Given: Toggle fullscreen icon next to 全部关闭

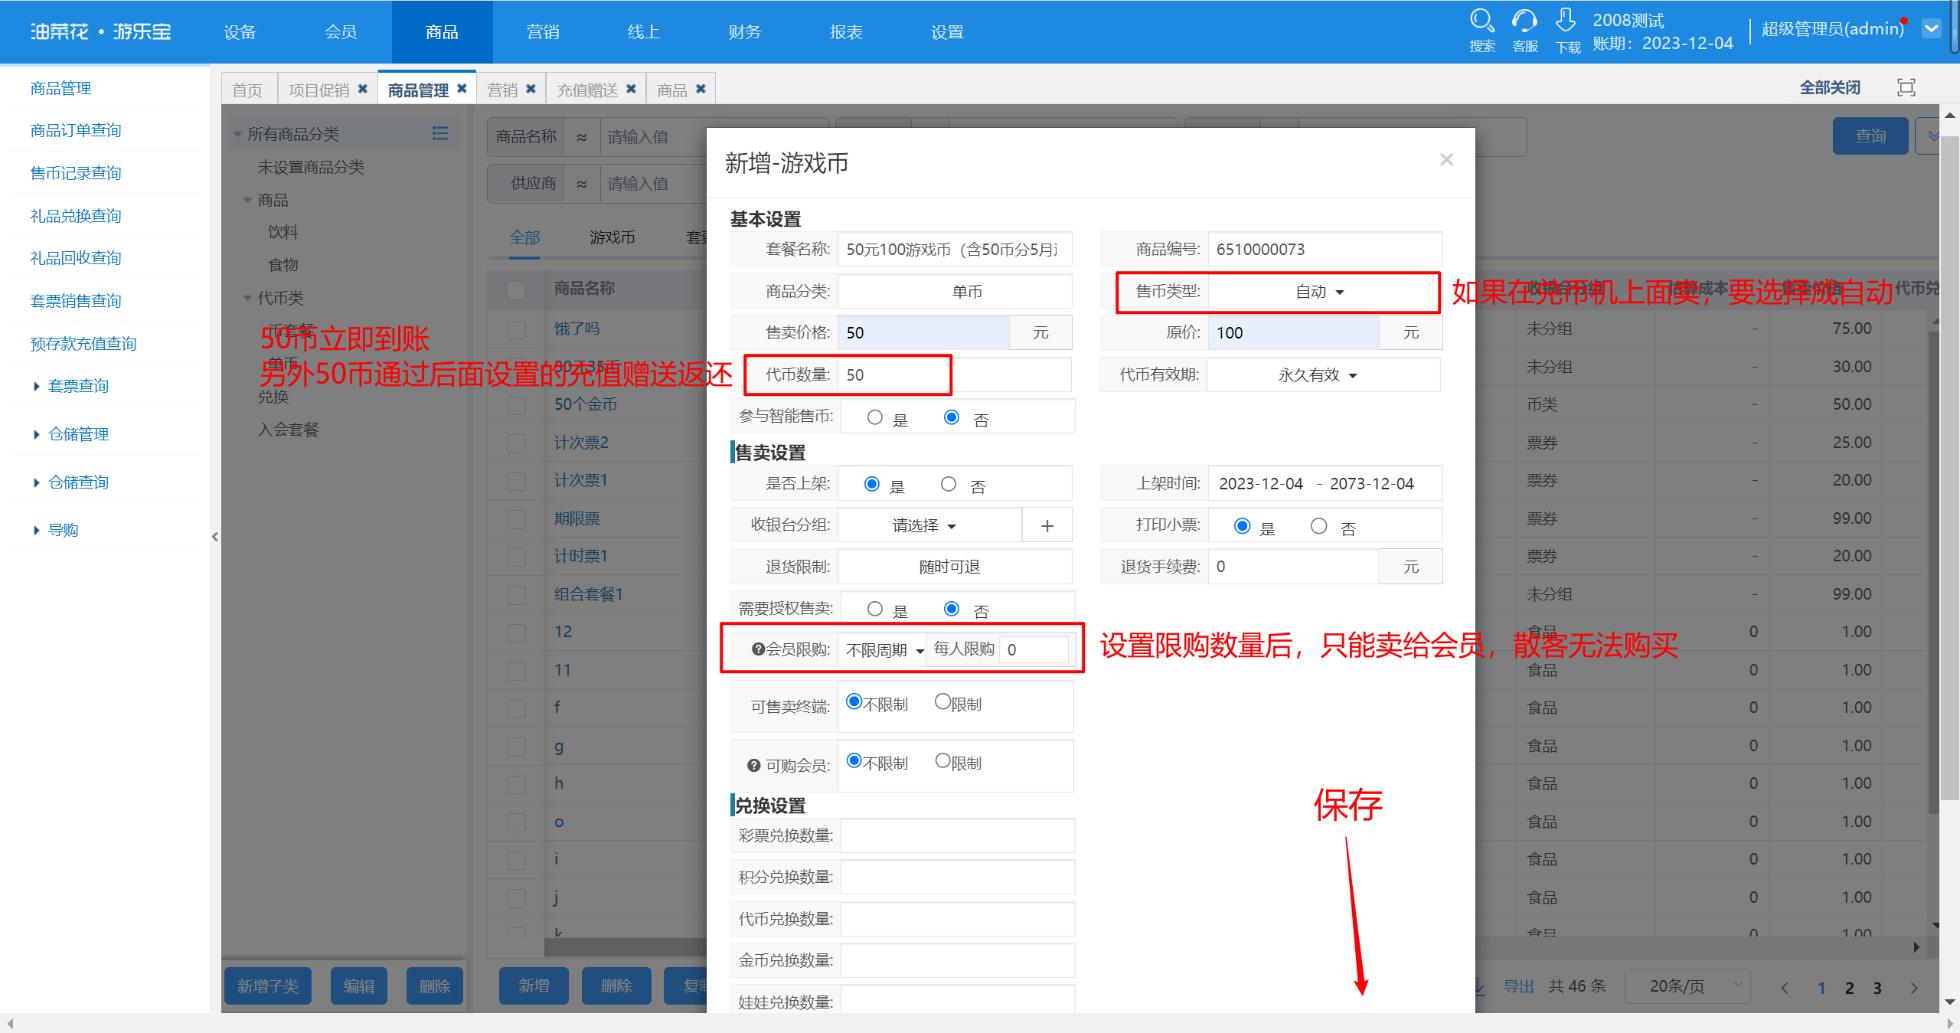Looking at the screenshot, I should 1907,88.
